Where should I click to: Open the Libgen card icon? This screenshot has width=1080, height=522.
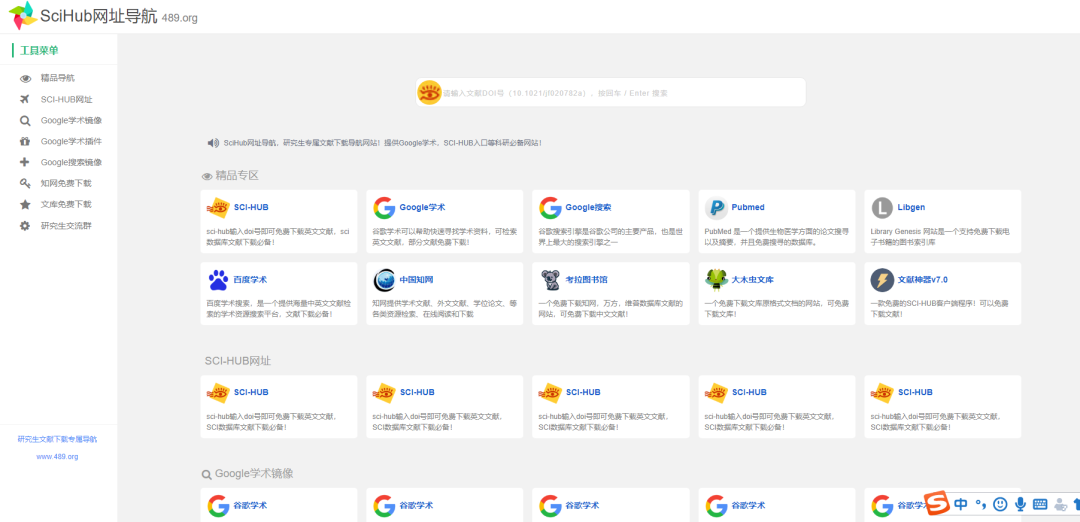click(882, 208)
